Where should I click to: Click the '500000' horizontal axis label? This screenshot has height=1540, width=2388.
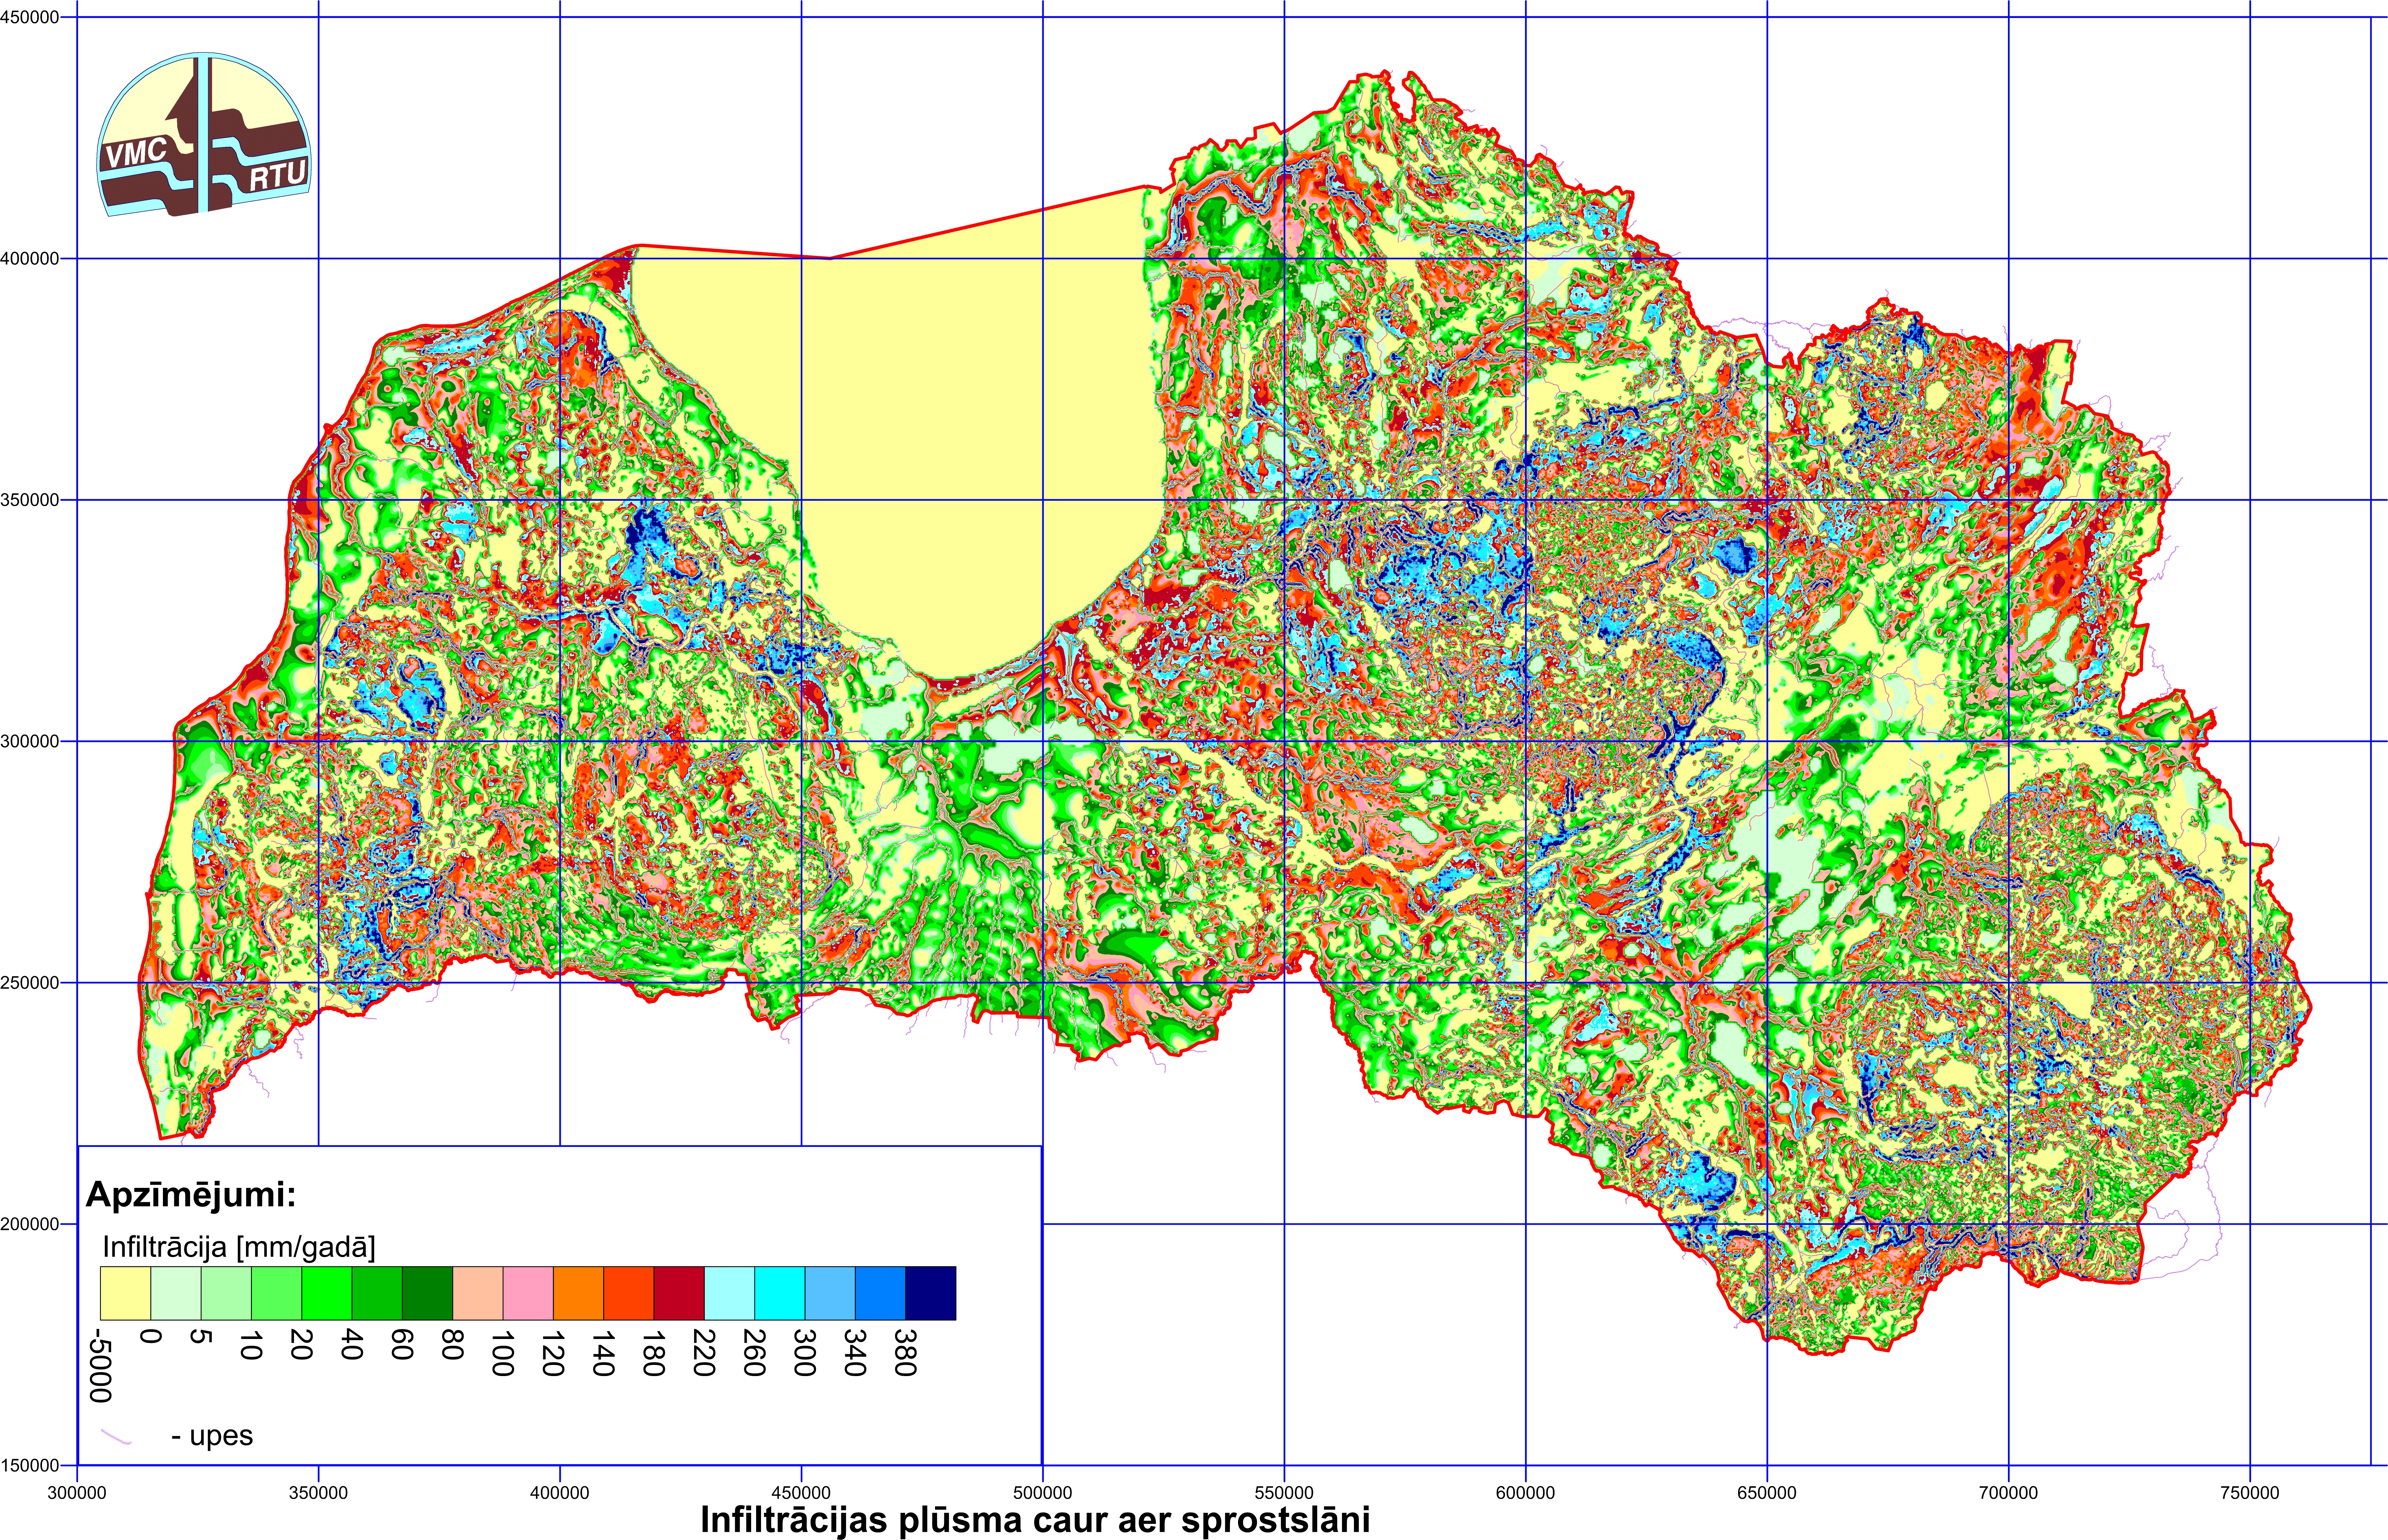[1043, 1493]
